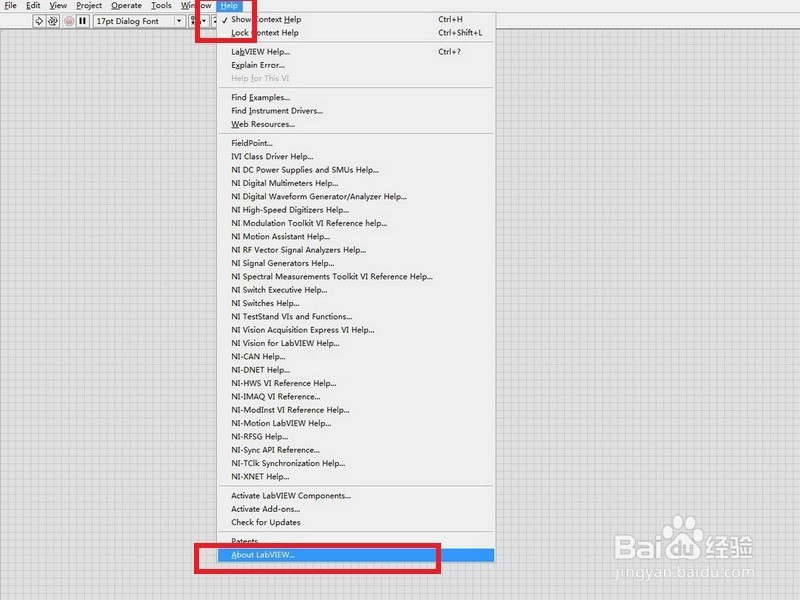Open NI-Motion LabVIEW Help...
The width and height of the screenshot is (800, 600).
point(356,423)
